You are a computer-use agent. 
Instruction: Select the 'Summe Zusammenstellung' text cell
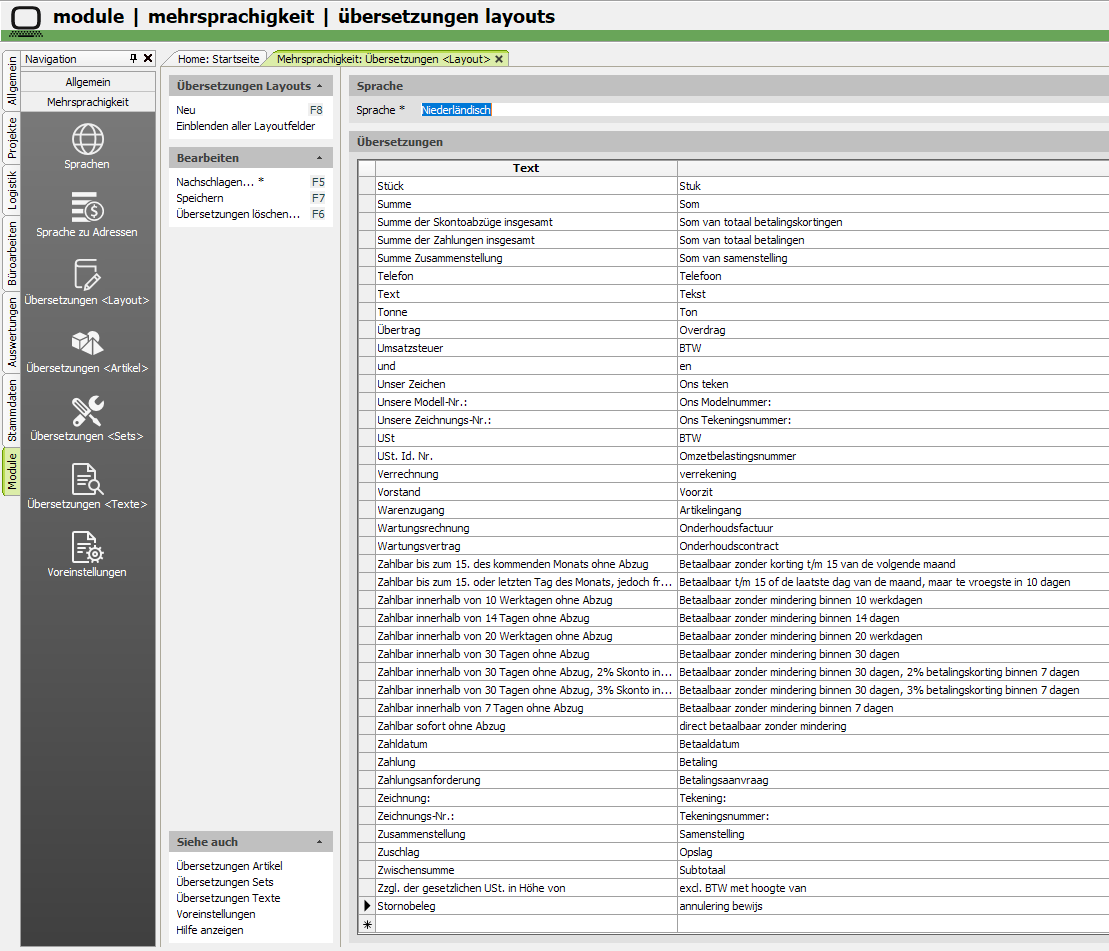coord(526,258)
